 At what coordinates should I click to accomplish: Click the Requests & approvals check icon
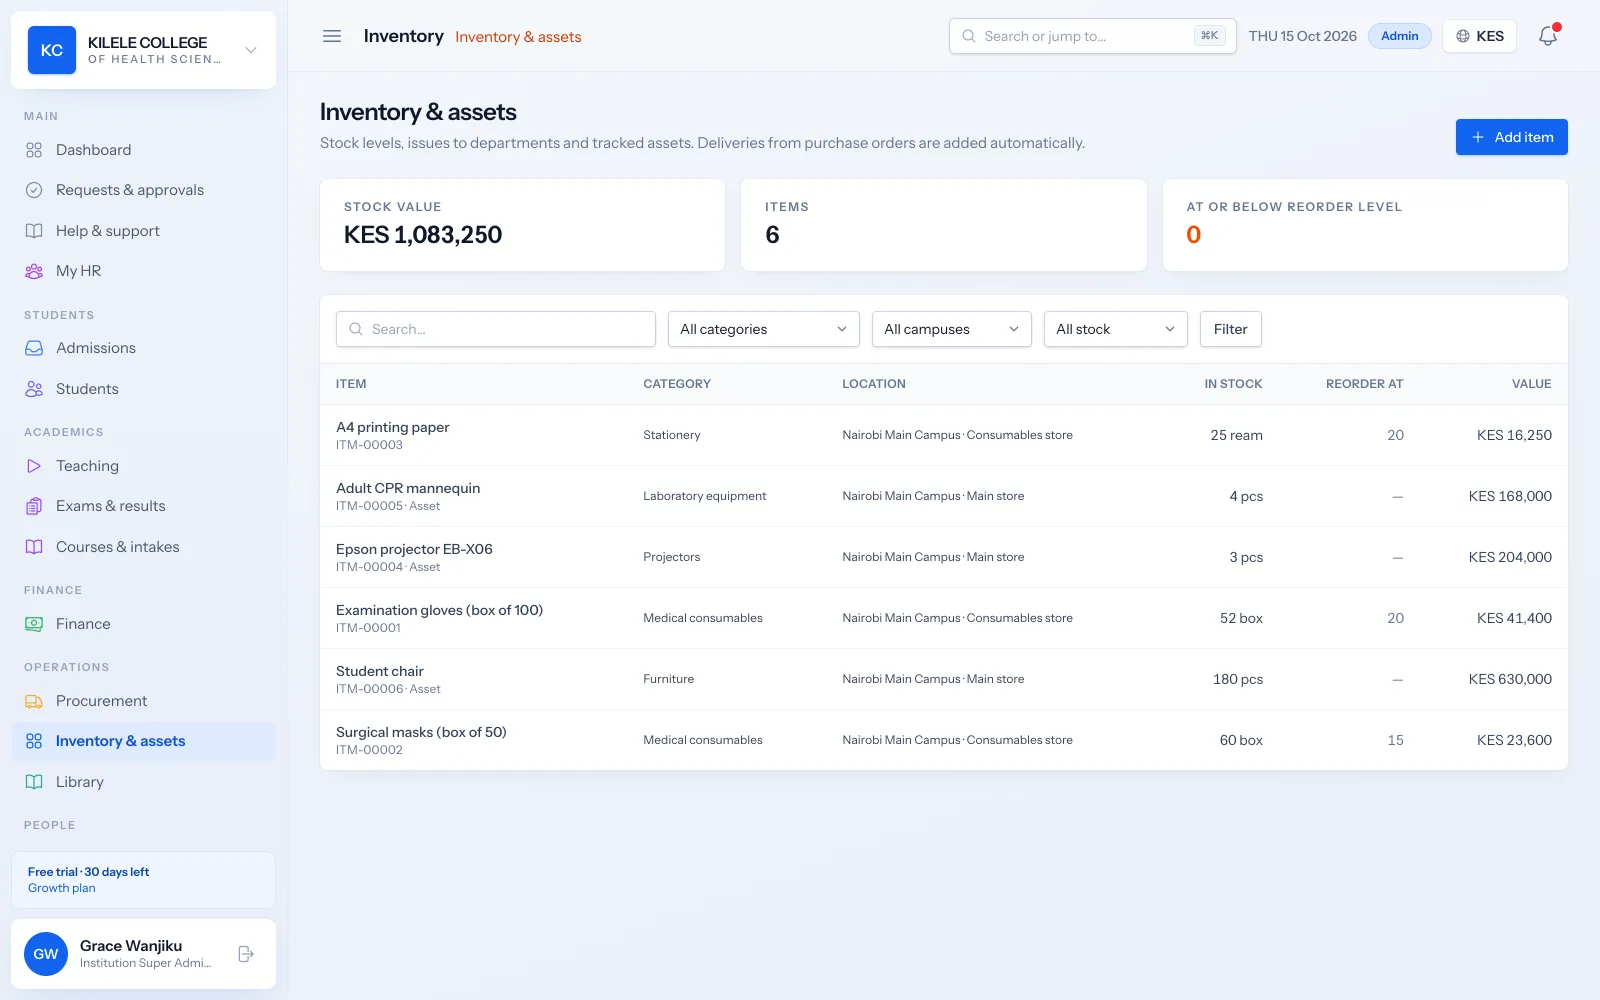34,190
